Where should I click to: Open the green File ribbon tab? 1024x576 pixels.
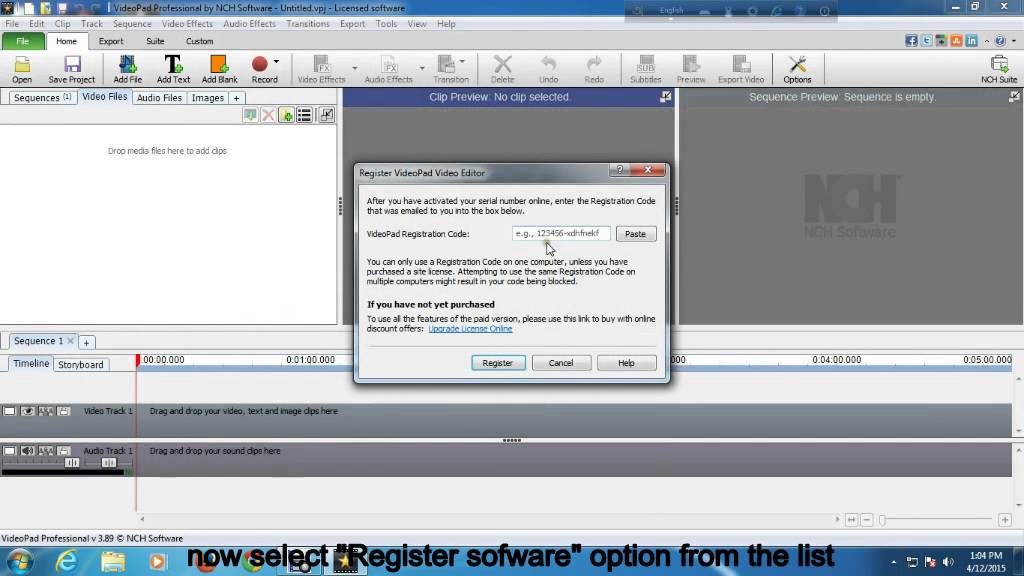pyautogui.click(x=23, y=40)
